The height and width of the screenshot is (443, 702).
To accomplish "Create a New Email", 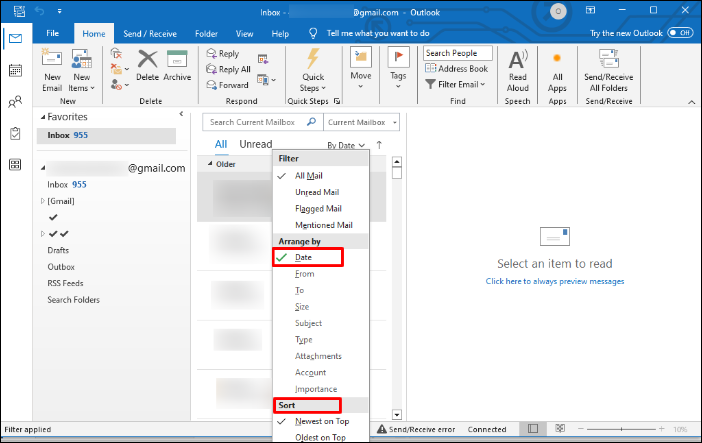I will 52,70.
